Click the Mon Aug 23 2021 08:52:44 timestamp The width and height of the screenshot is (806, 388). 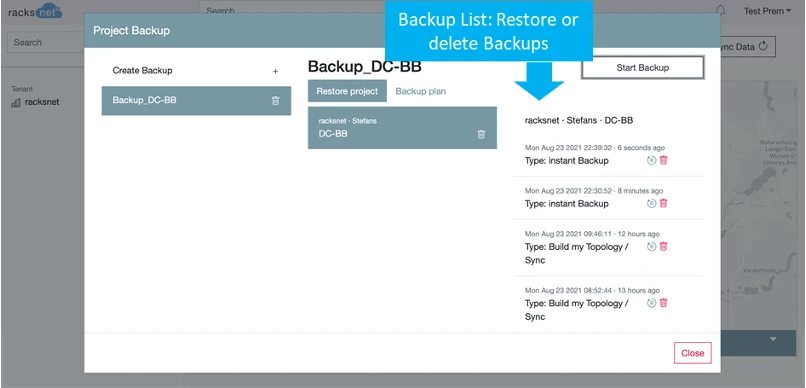pyautogui.click(x=568, y=290)
